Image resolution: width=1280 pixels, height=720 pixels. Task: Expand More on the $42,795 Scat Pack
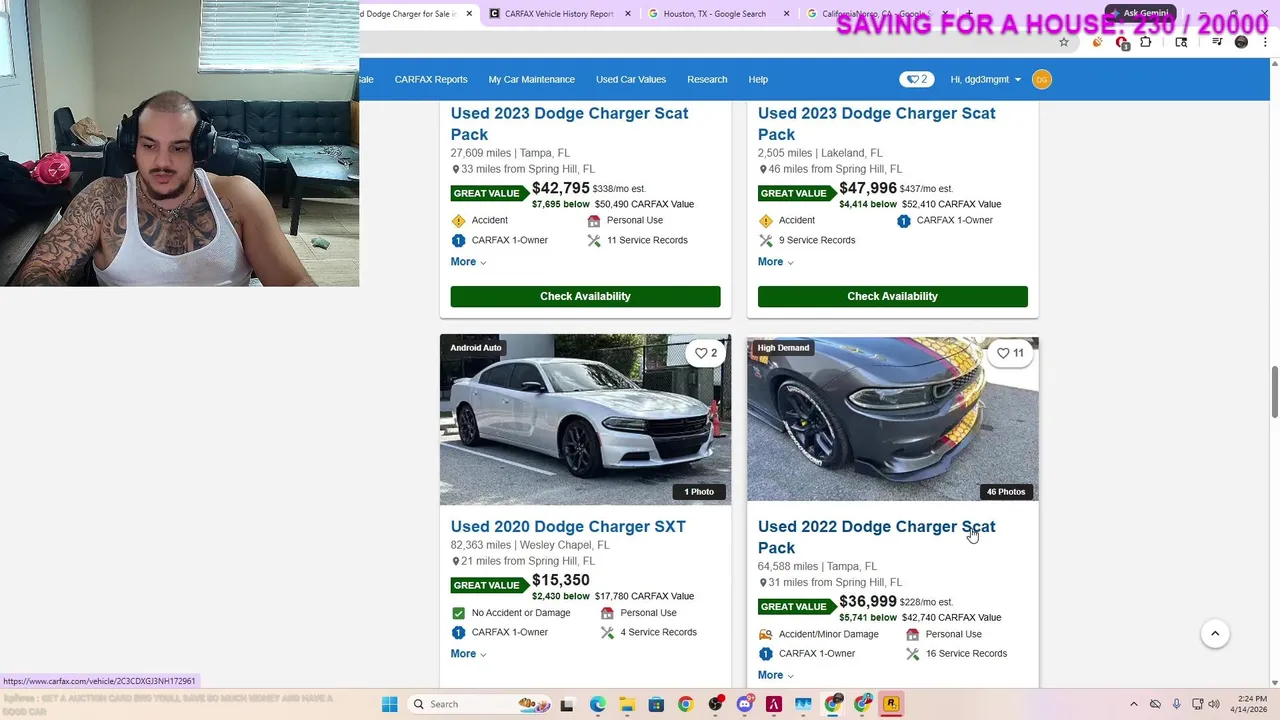tap(468, 262)
